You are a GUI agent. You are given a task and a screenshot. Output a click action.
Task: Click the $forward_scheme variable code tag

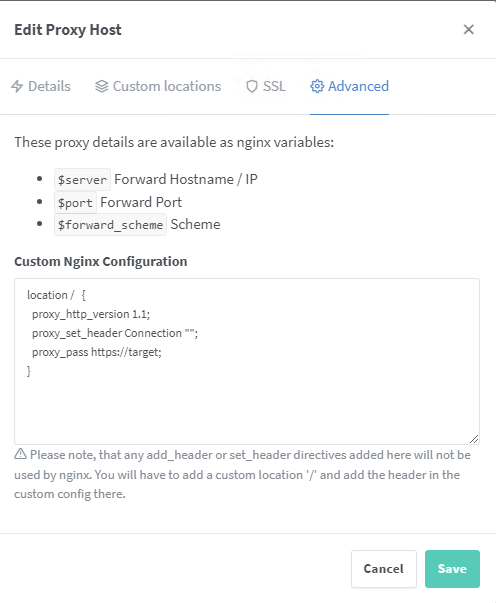pos(110,225)
